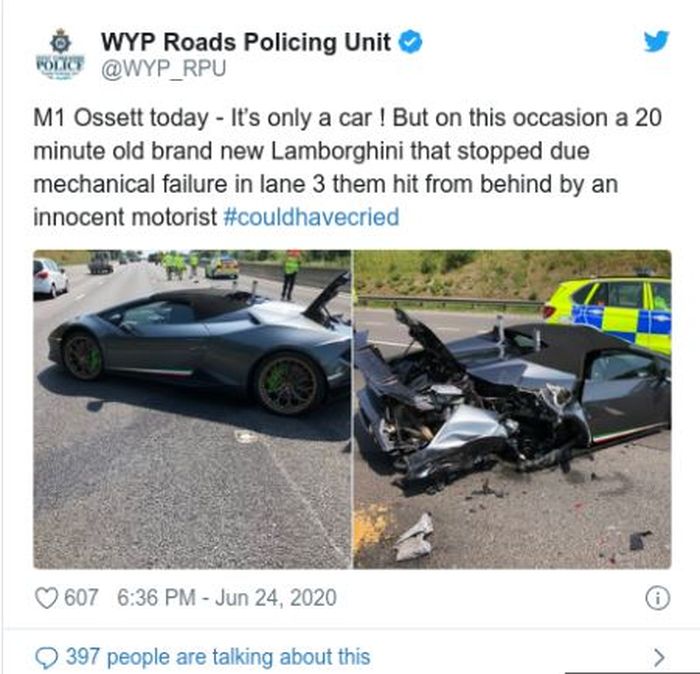Click the police car in right photo

(x=608, y=312)
